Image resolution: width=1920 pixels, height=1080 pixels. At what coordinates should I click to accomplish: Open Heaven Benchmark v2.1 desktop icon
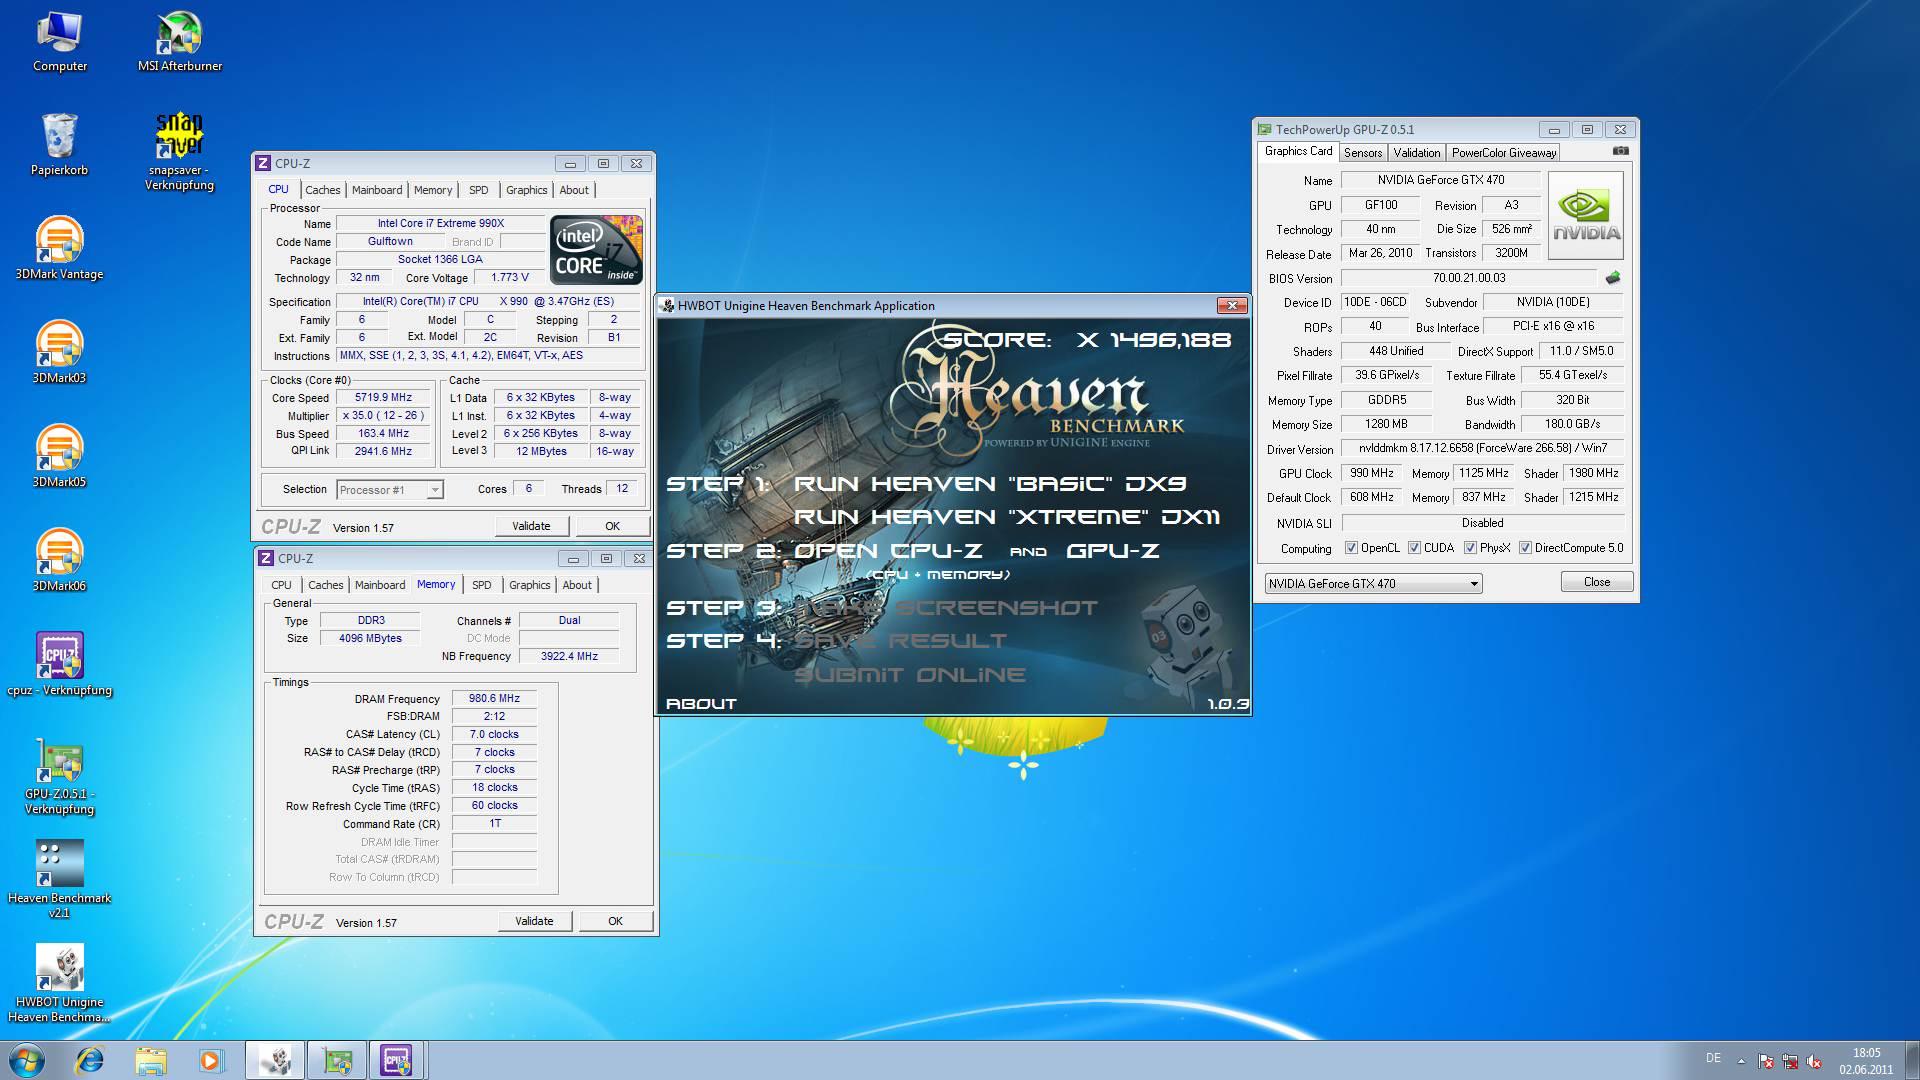(x=59, y=880)
